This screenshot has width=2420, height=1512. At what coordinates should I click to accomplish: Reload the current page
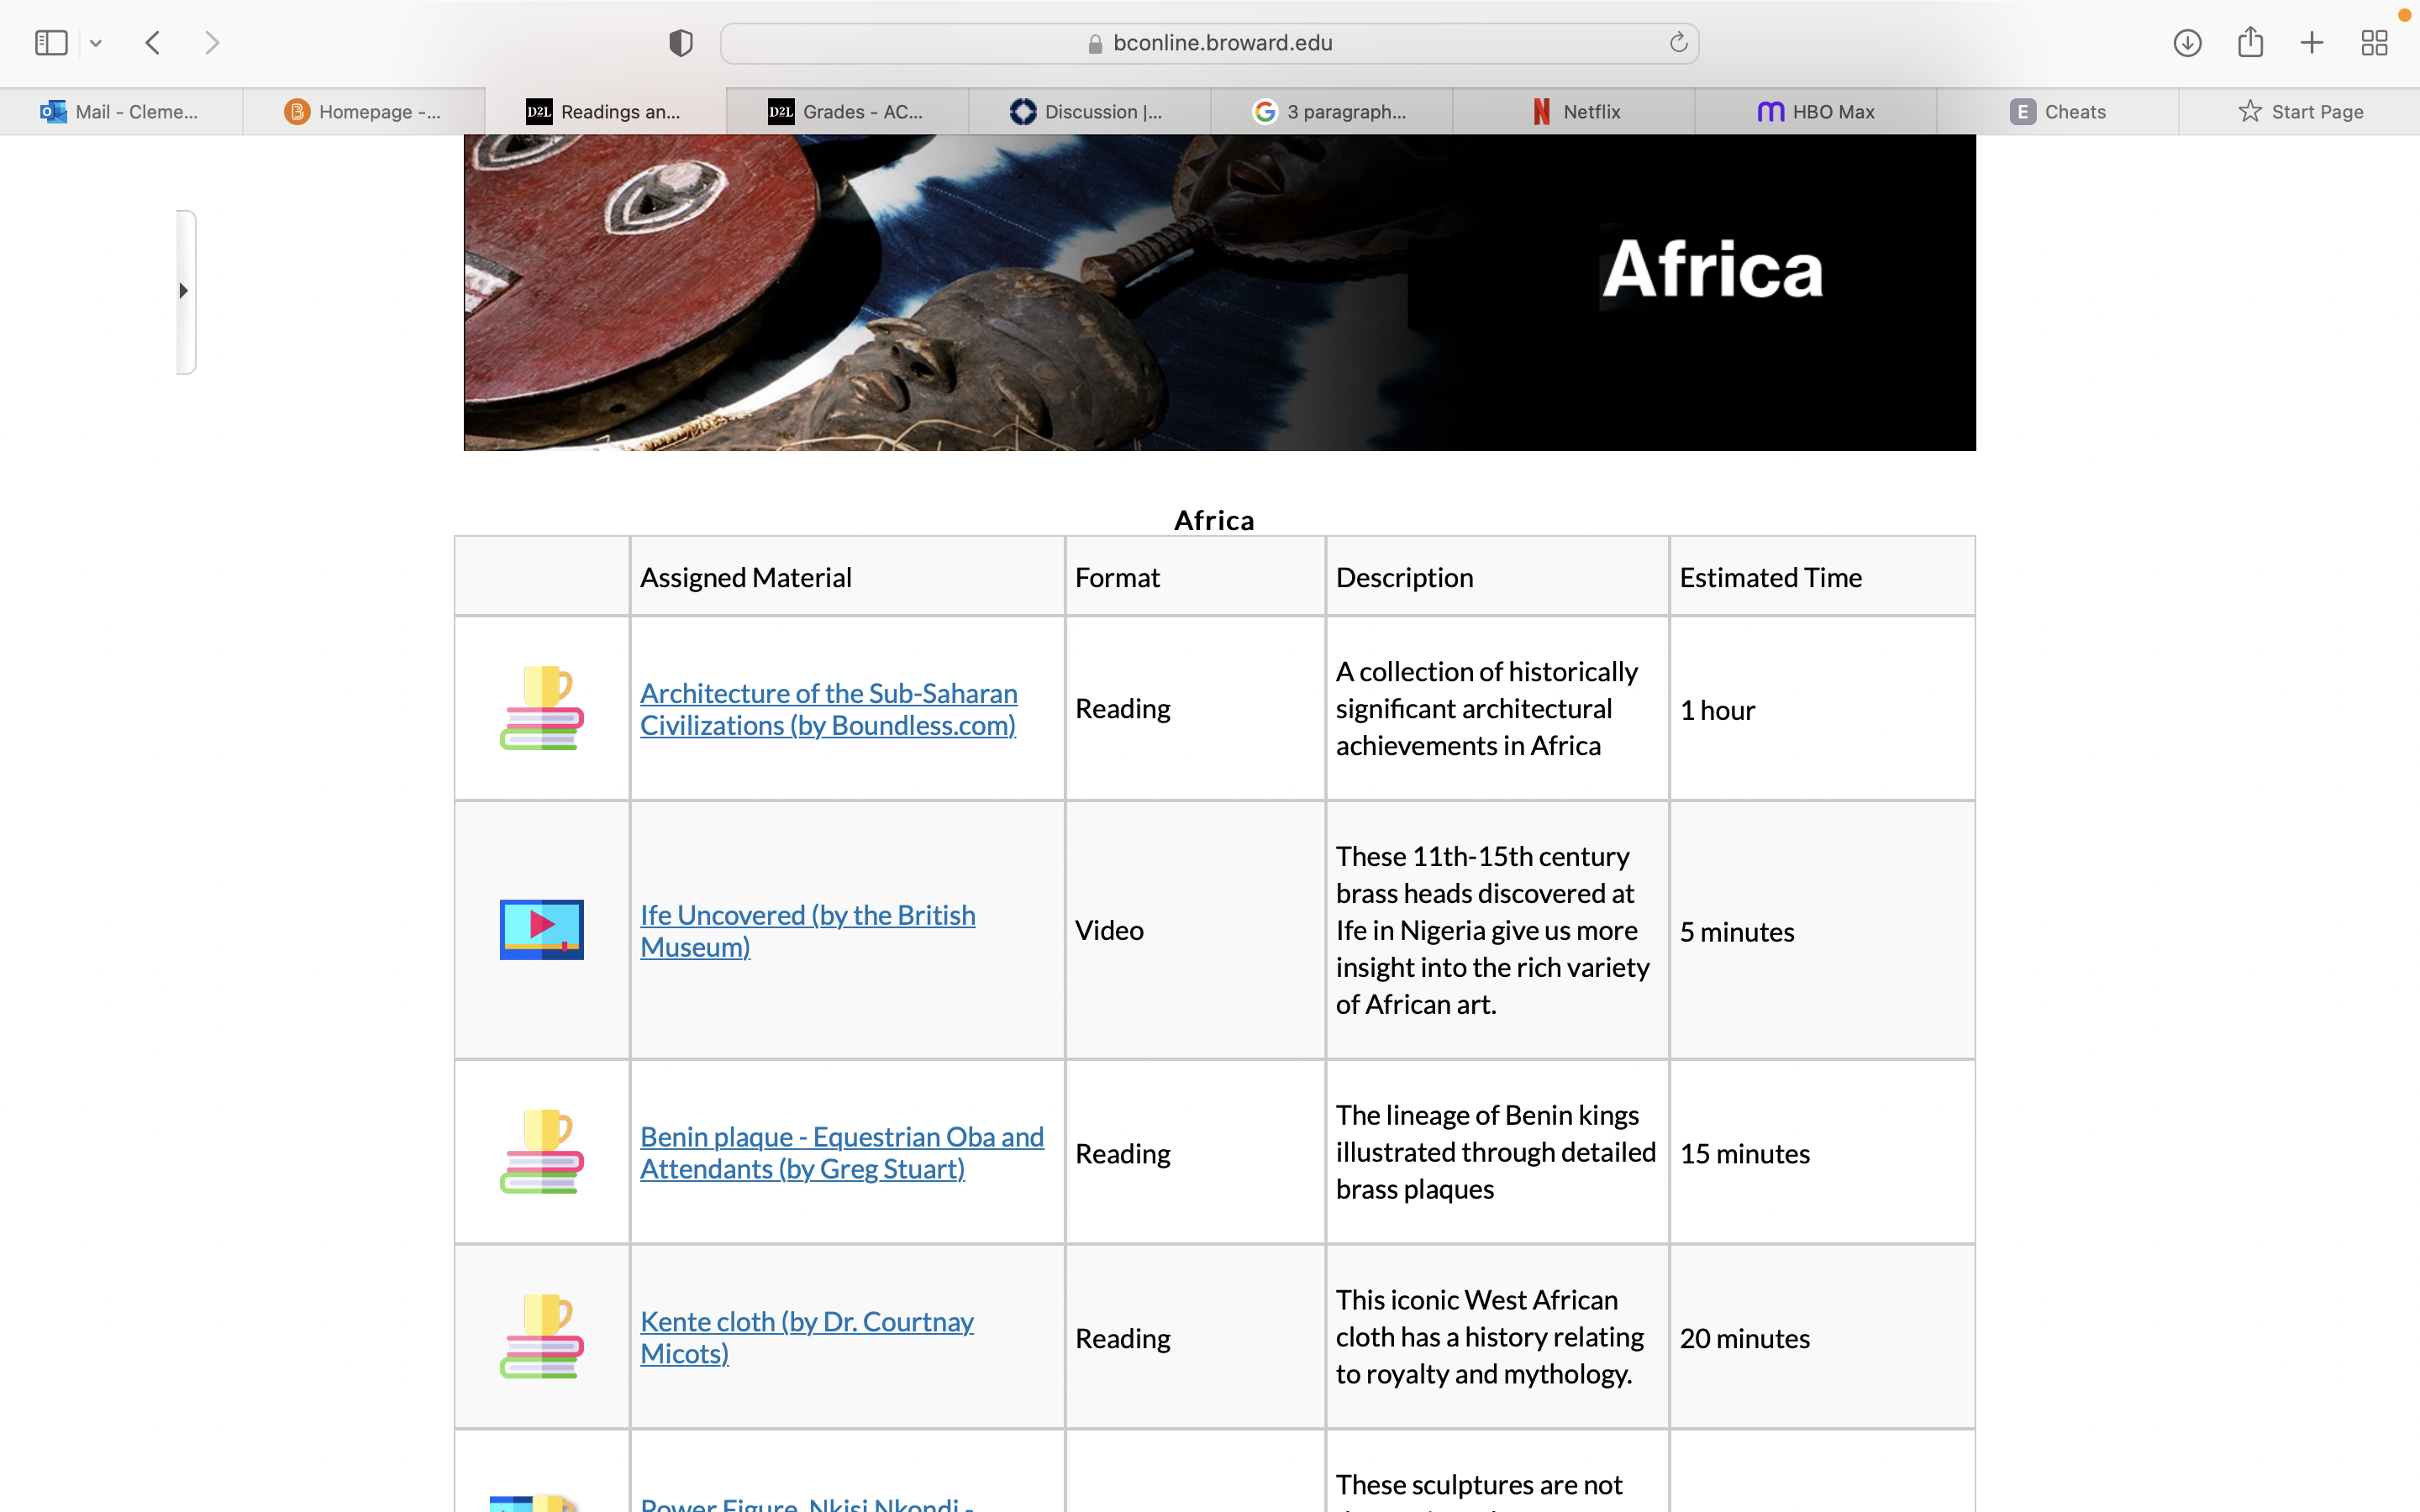click(x=1678, y=42)
